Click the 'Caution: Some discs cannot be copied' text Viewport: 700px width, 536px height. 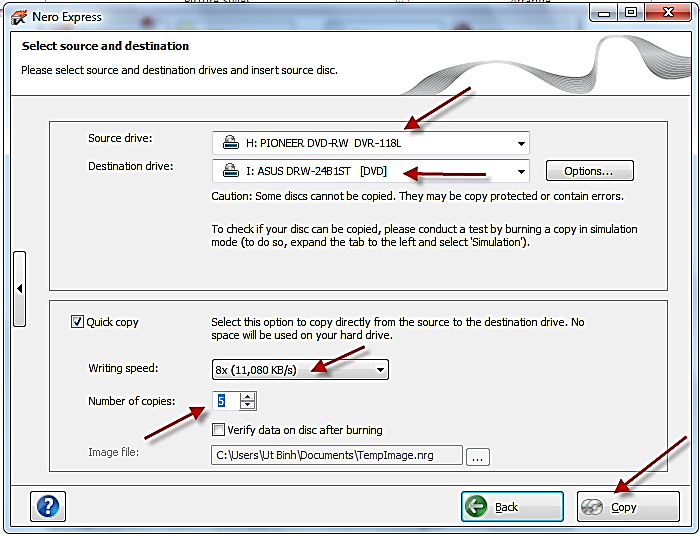(417, 196)
